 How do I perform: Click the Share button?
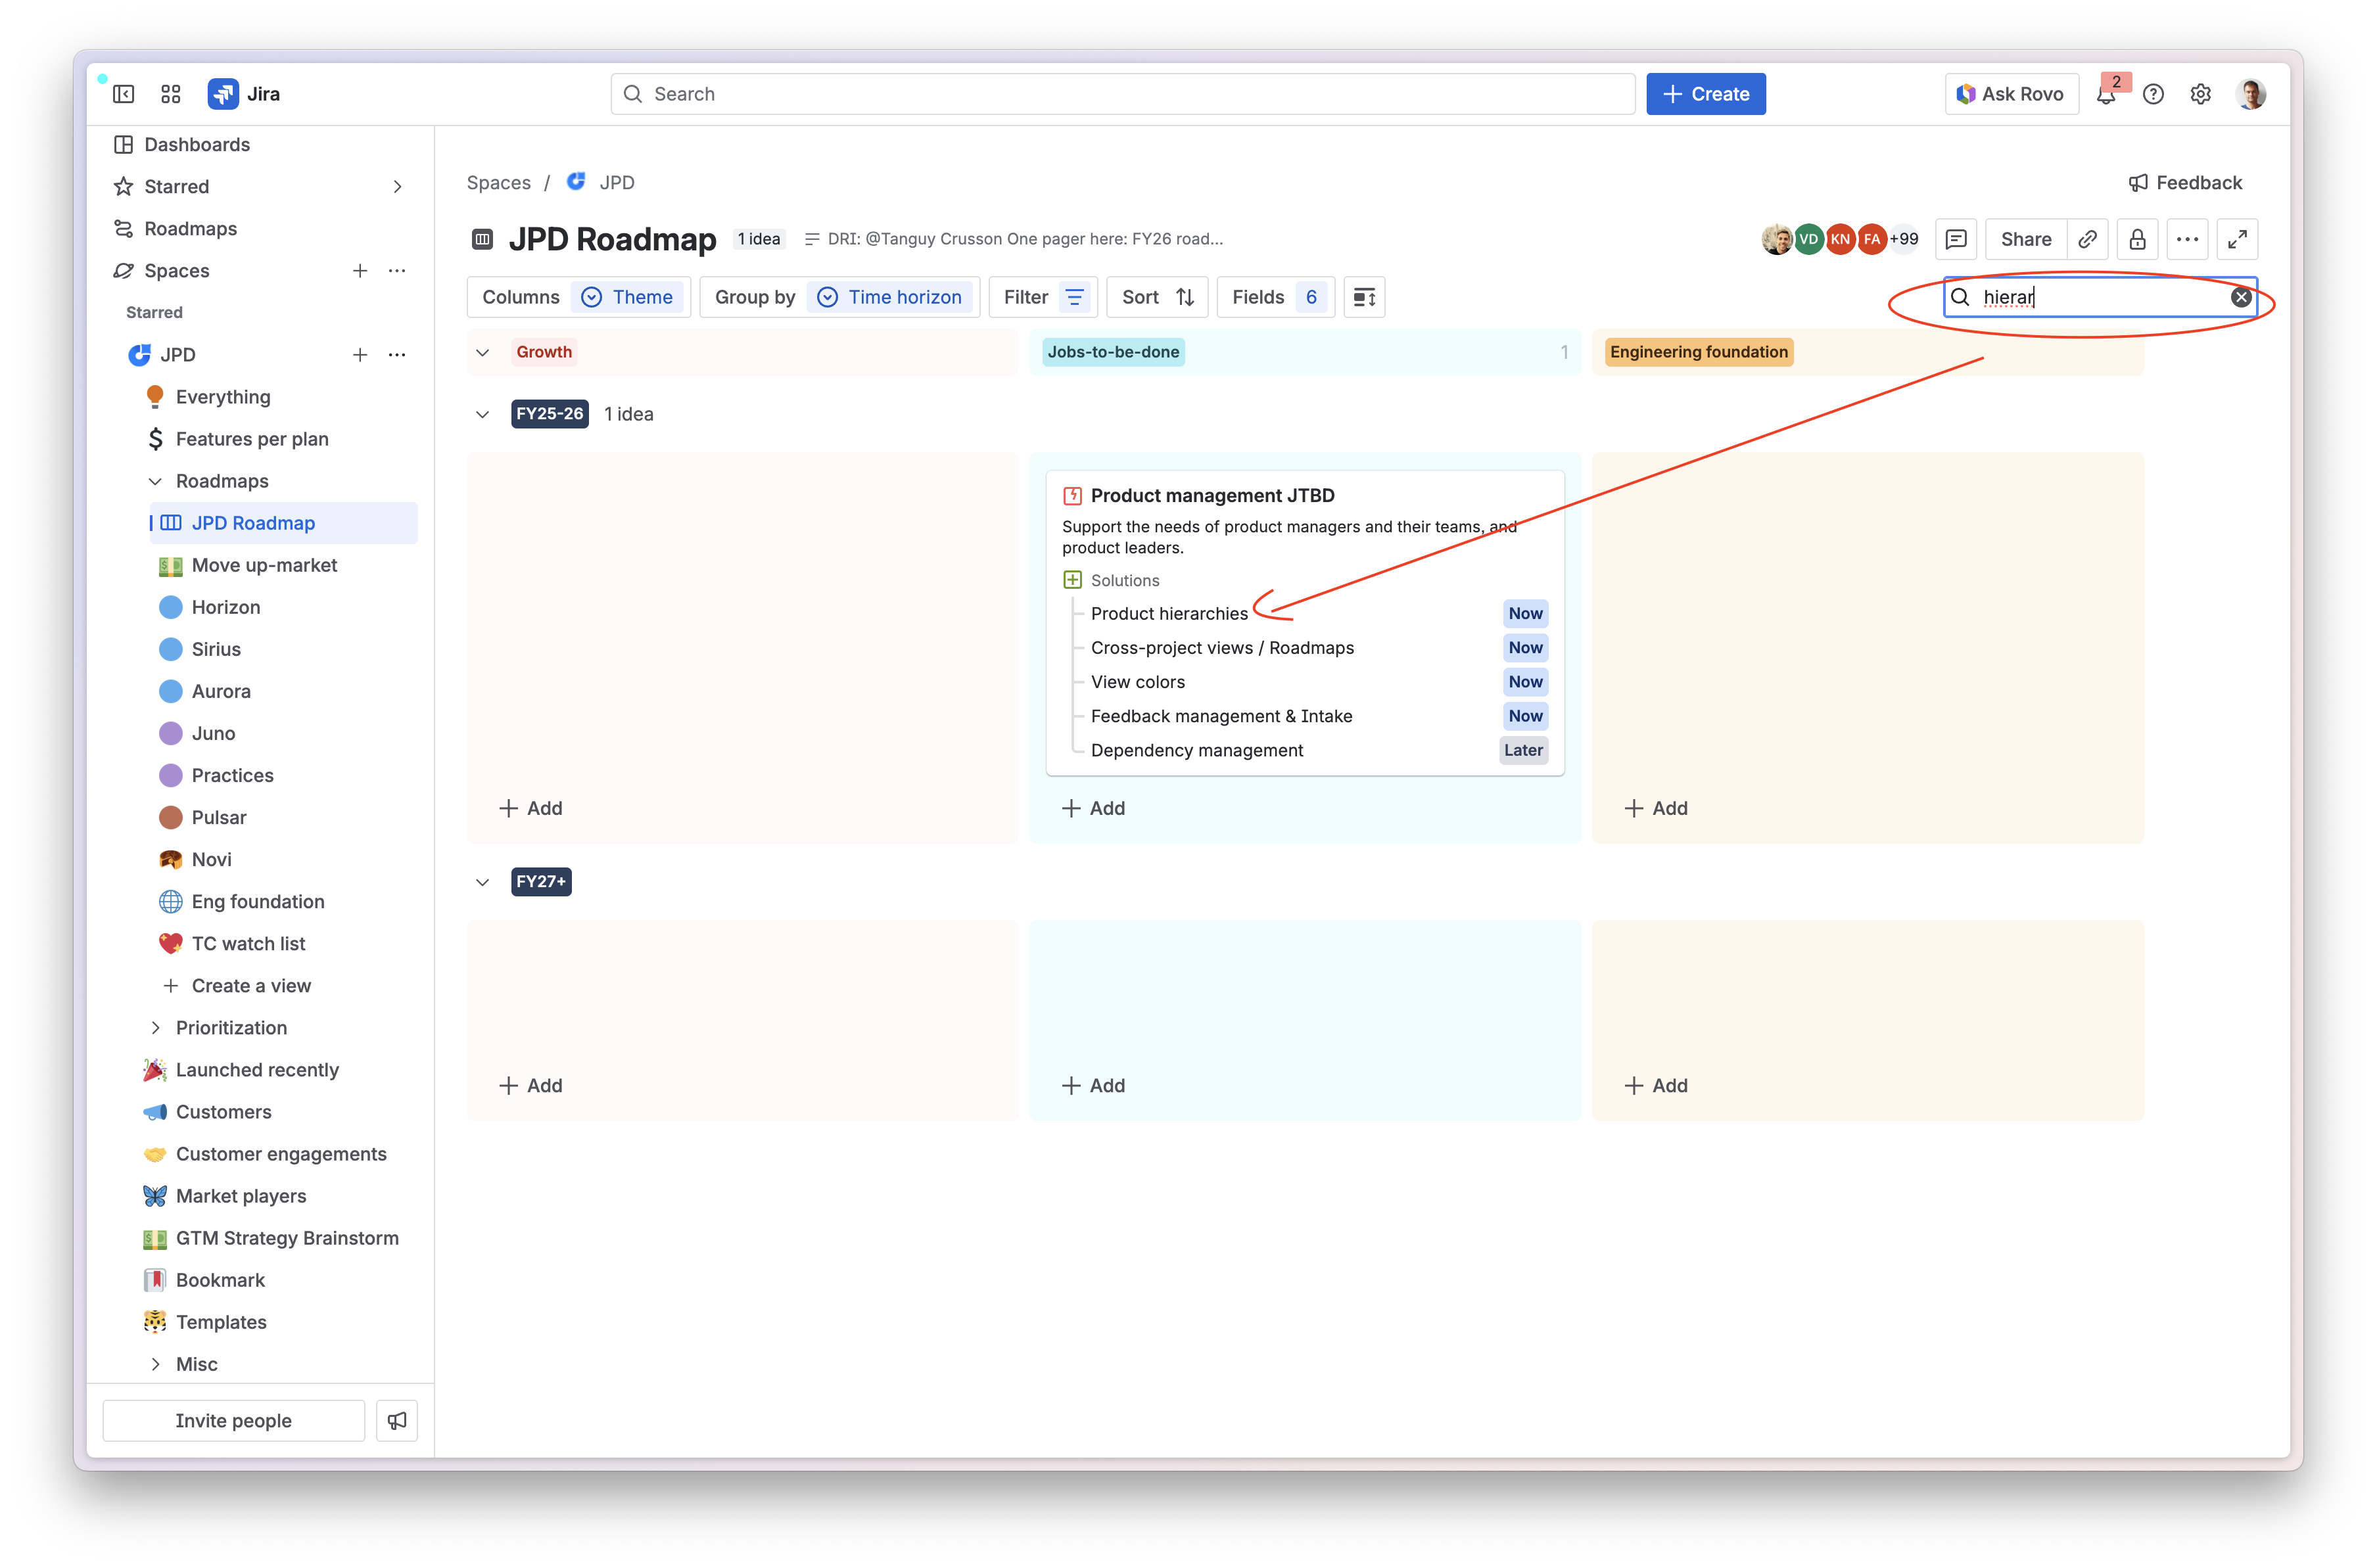point(2025,239)
